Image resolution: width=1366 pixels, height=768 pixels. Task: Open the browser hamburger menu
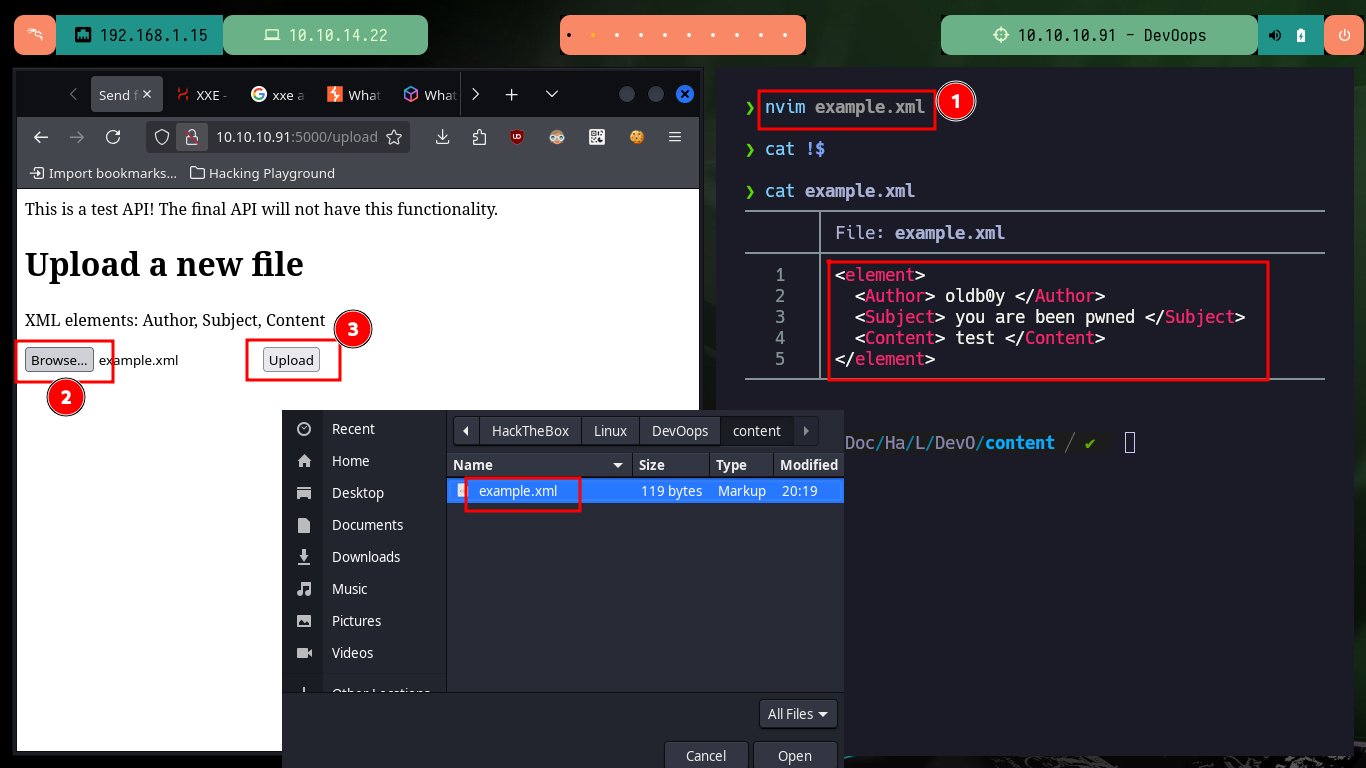675,137
